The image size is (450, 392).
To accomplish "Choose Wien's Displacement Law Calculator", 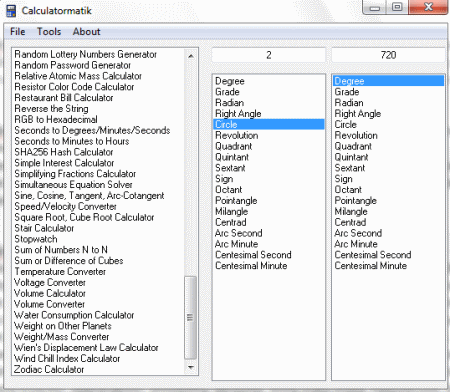I will (x=86, y=348).
